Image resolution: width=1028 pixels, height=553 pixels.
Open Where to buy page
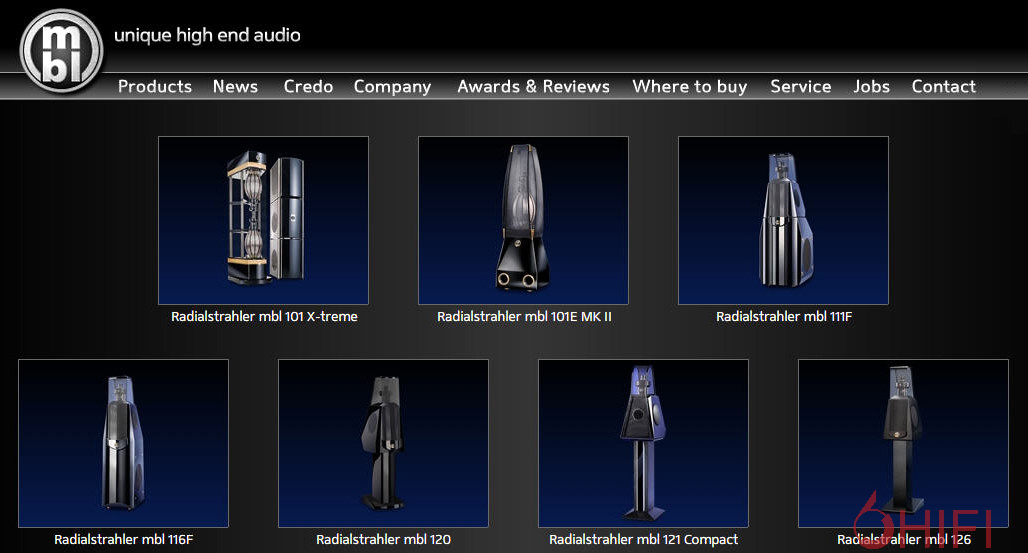690,87
